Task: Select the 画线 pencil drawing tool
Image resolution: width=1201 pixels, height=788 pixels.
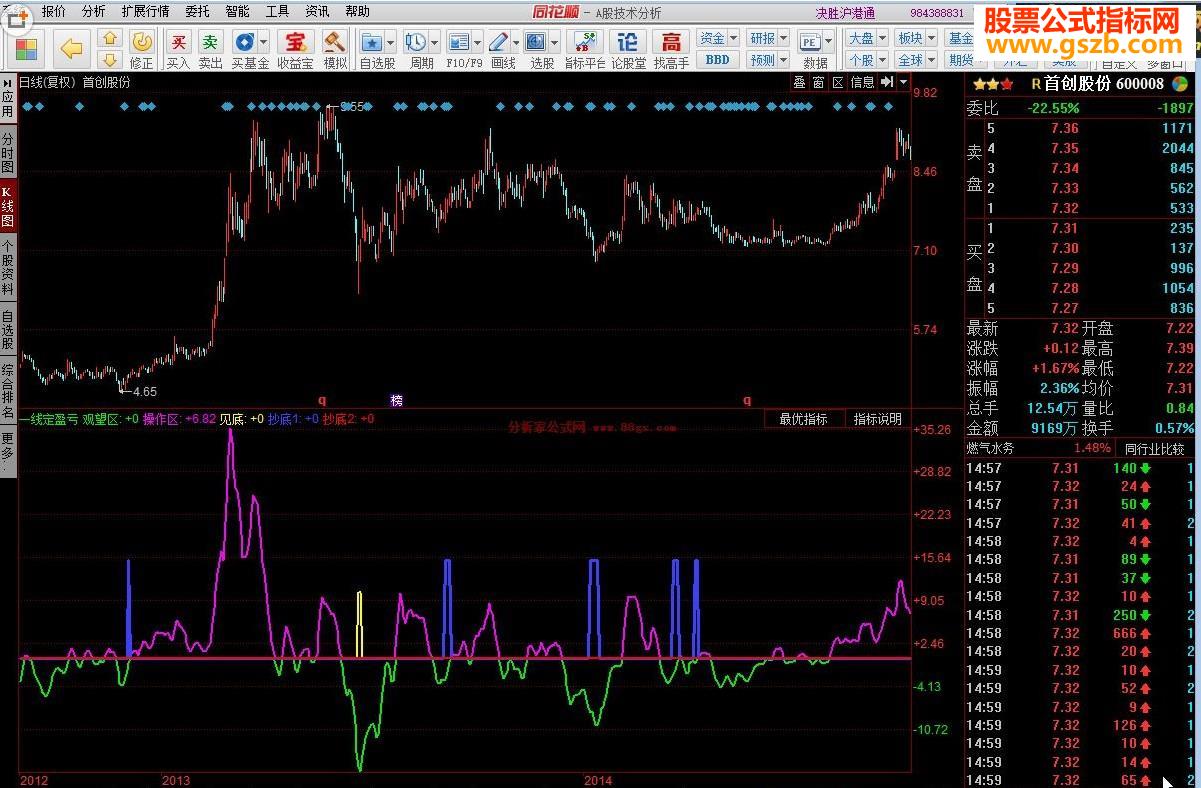Action: click(x=498, y=42)
